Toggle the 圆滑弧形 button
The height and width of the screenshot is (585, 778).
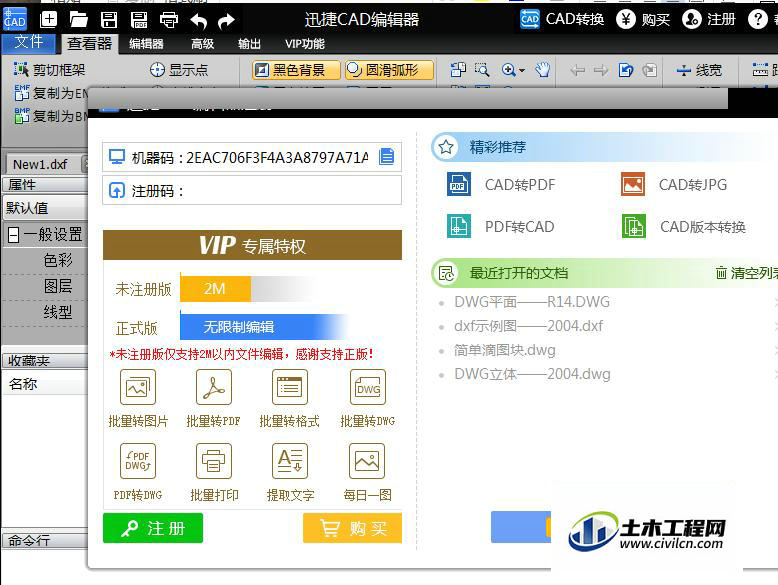389,70
